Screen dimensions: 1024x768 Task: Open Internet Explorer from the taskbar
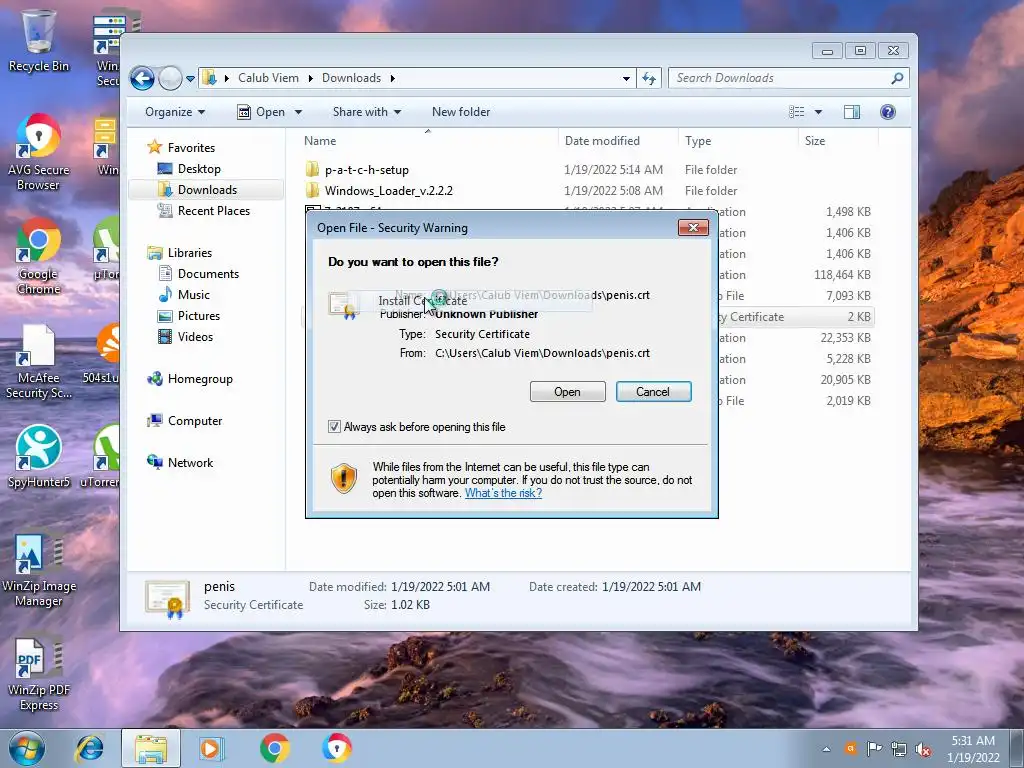(89, 748)
